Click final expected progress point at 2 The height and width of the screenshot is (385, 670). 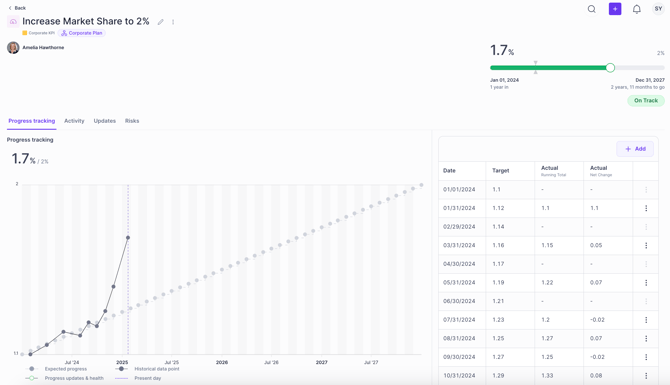click(x=421, y=185)
